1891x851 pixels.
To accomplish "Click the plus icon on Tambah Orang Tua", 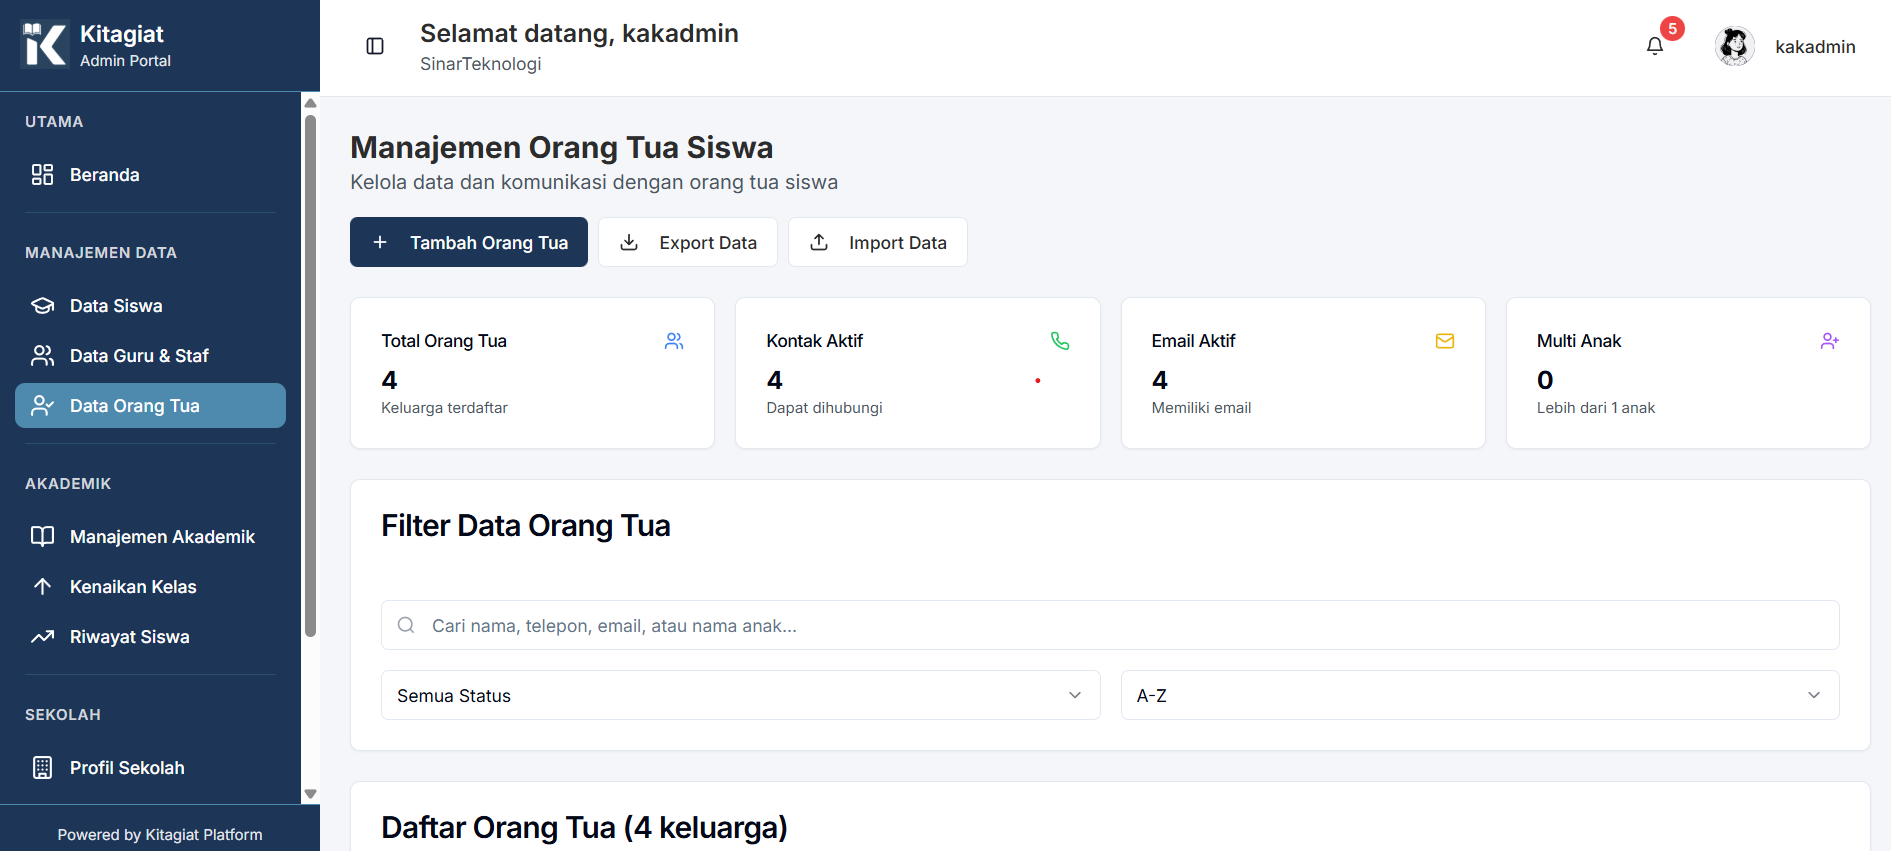I will tap(380, 242).
